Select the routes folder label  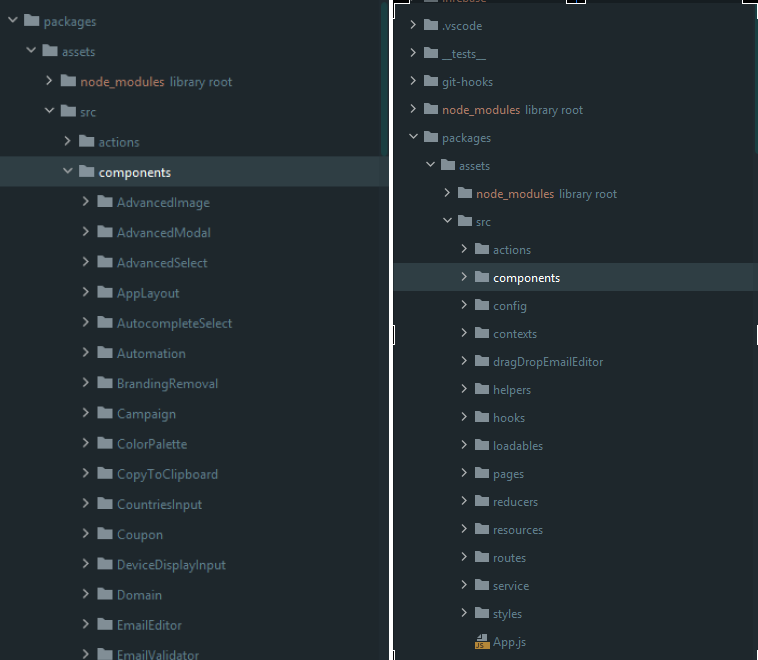[x=509, y=557]
